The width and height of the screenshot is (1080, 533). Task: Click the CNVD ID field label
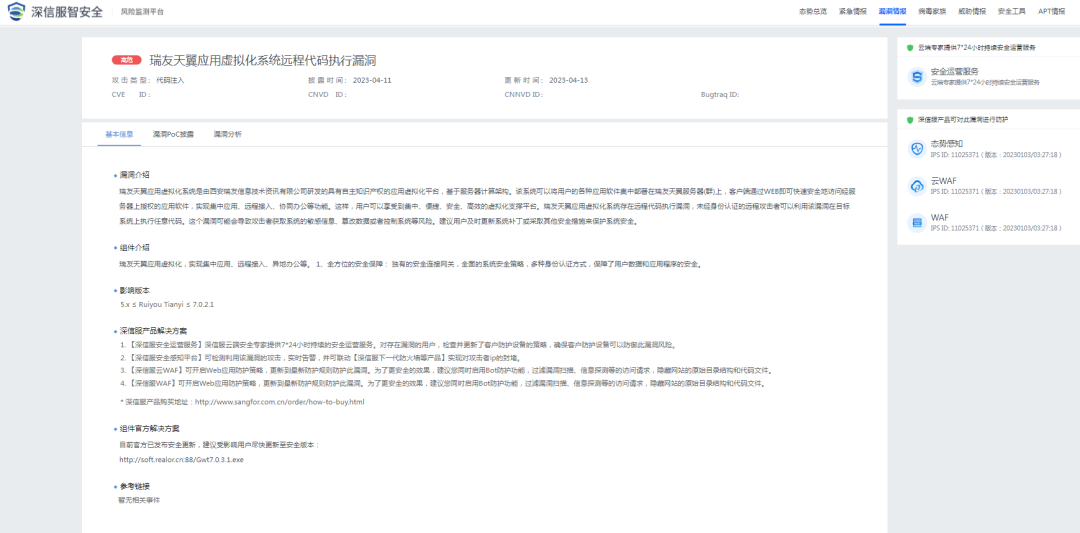pyautogui.click(x=327, y=95)
